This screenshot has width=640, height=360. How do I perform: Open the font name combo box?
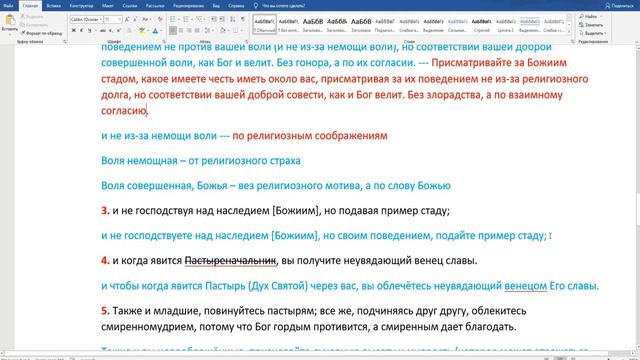click(x=86, y=20)
